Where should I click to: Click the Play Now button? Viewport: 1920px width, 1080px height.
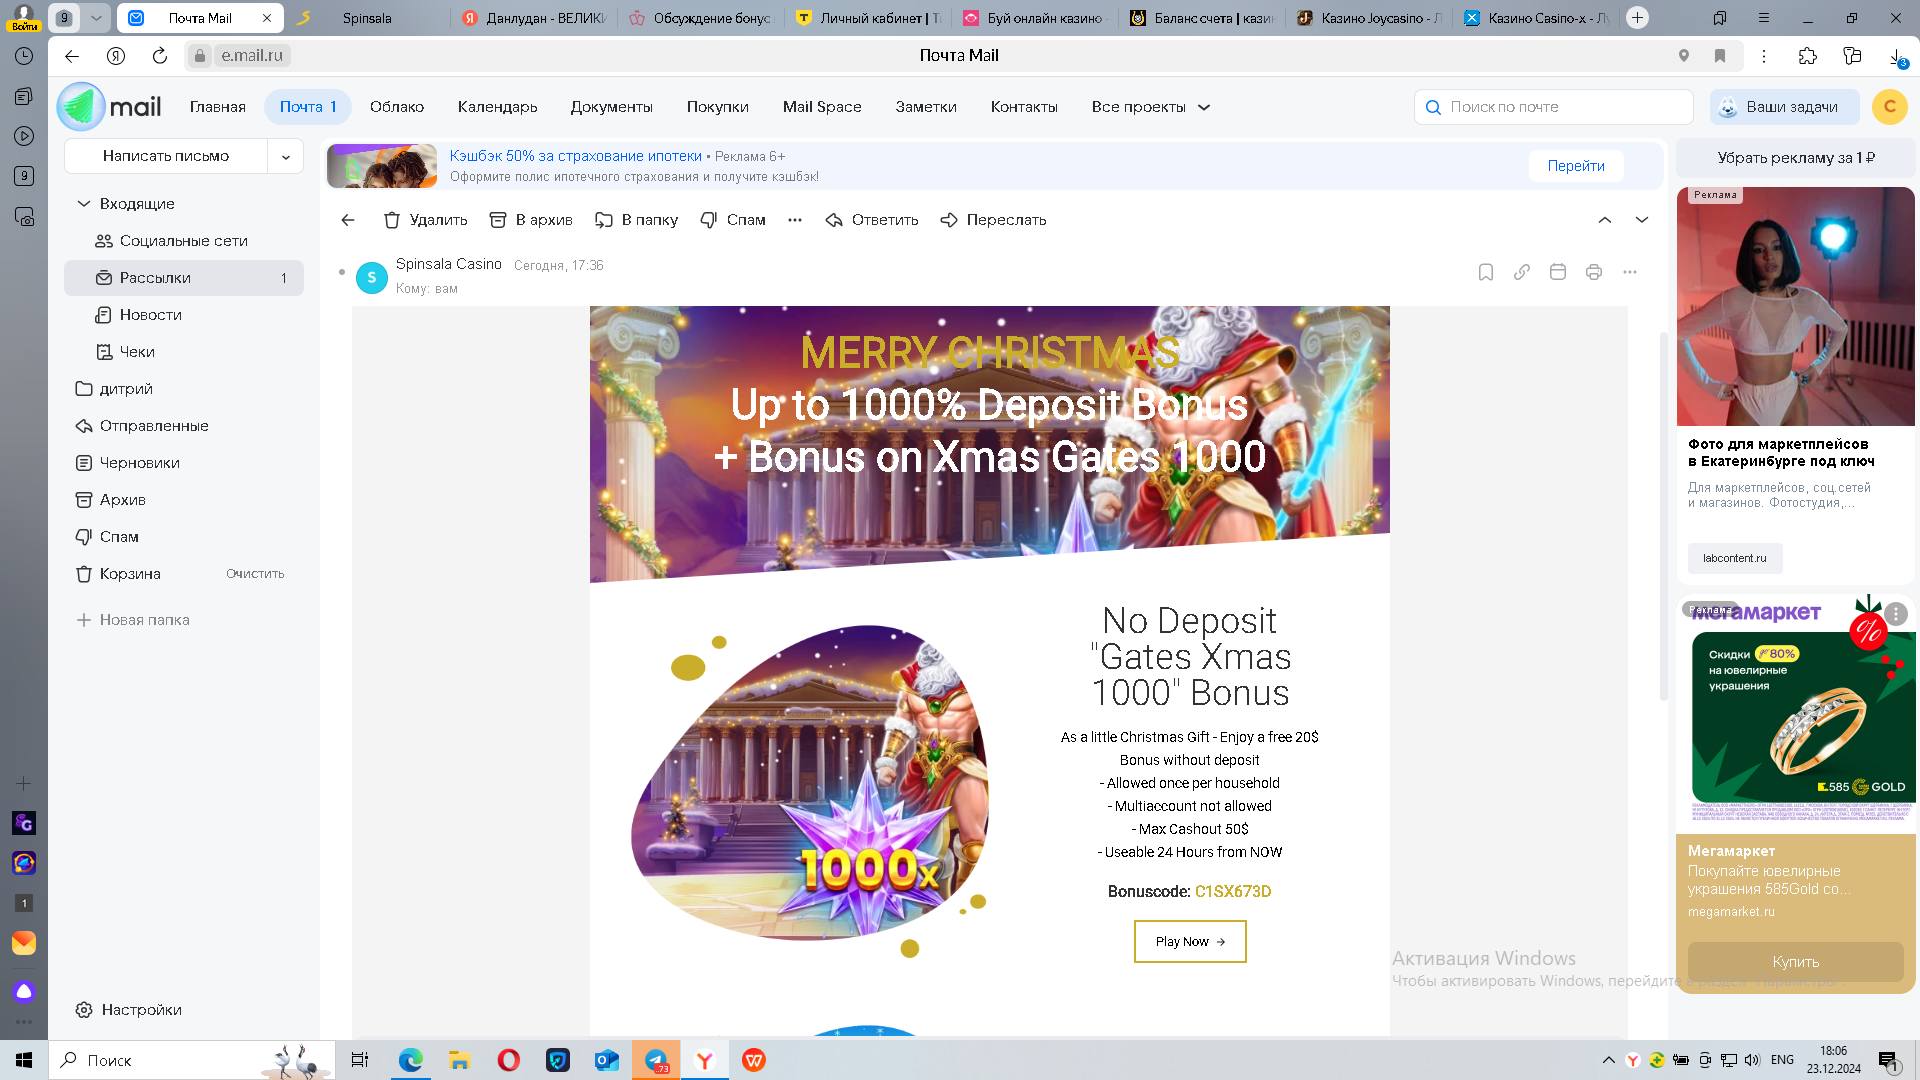click(x=1190, y=942)
